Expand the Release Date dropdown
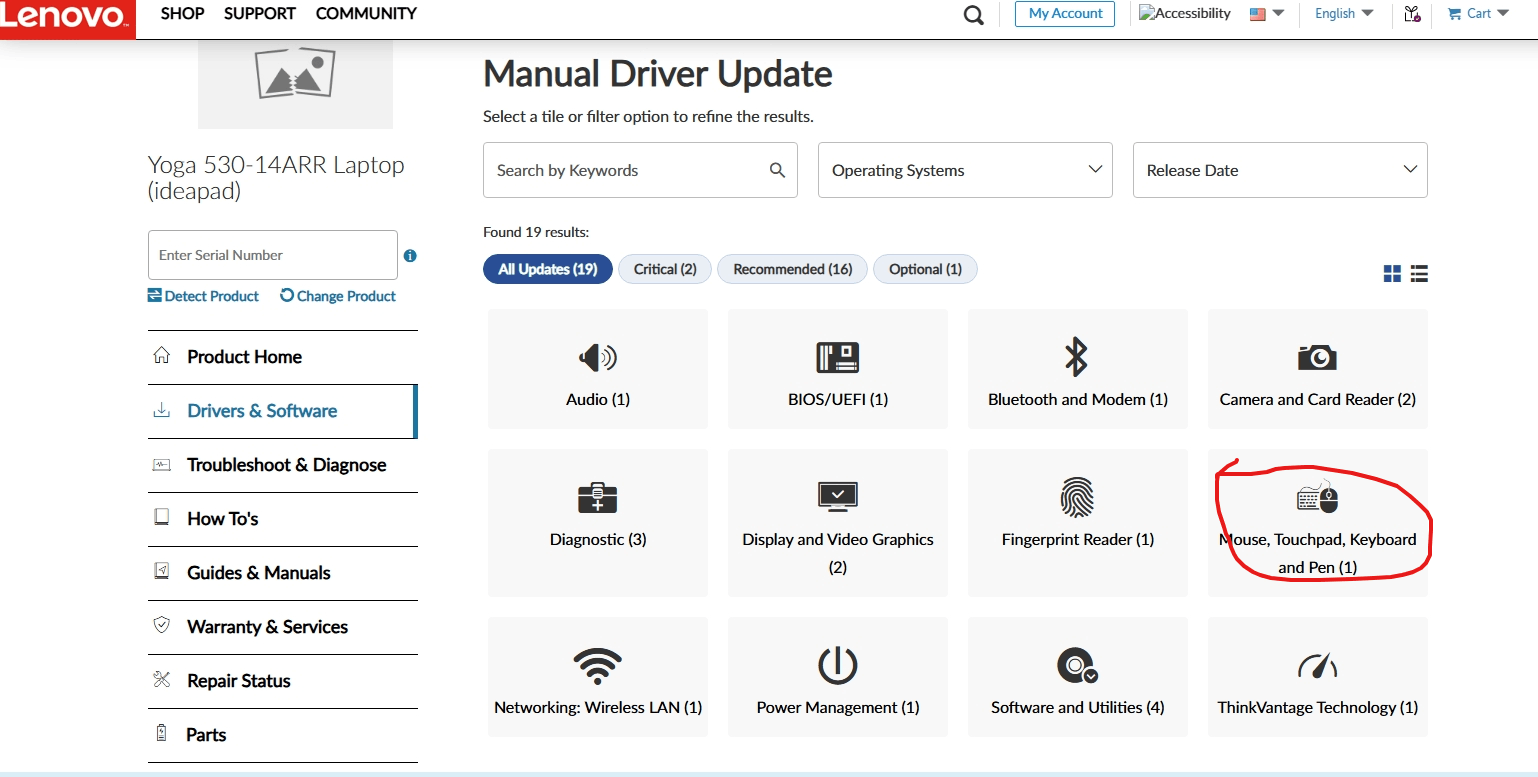The height and width of the screenshot is (777, 1538). [x=1280, y=170]
